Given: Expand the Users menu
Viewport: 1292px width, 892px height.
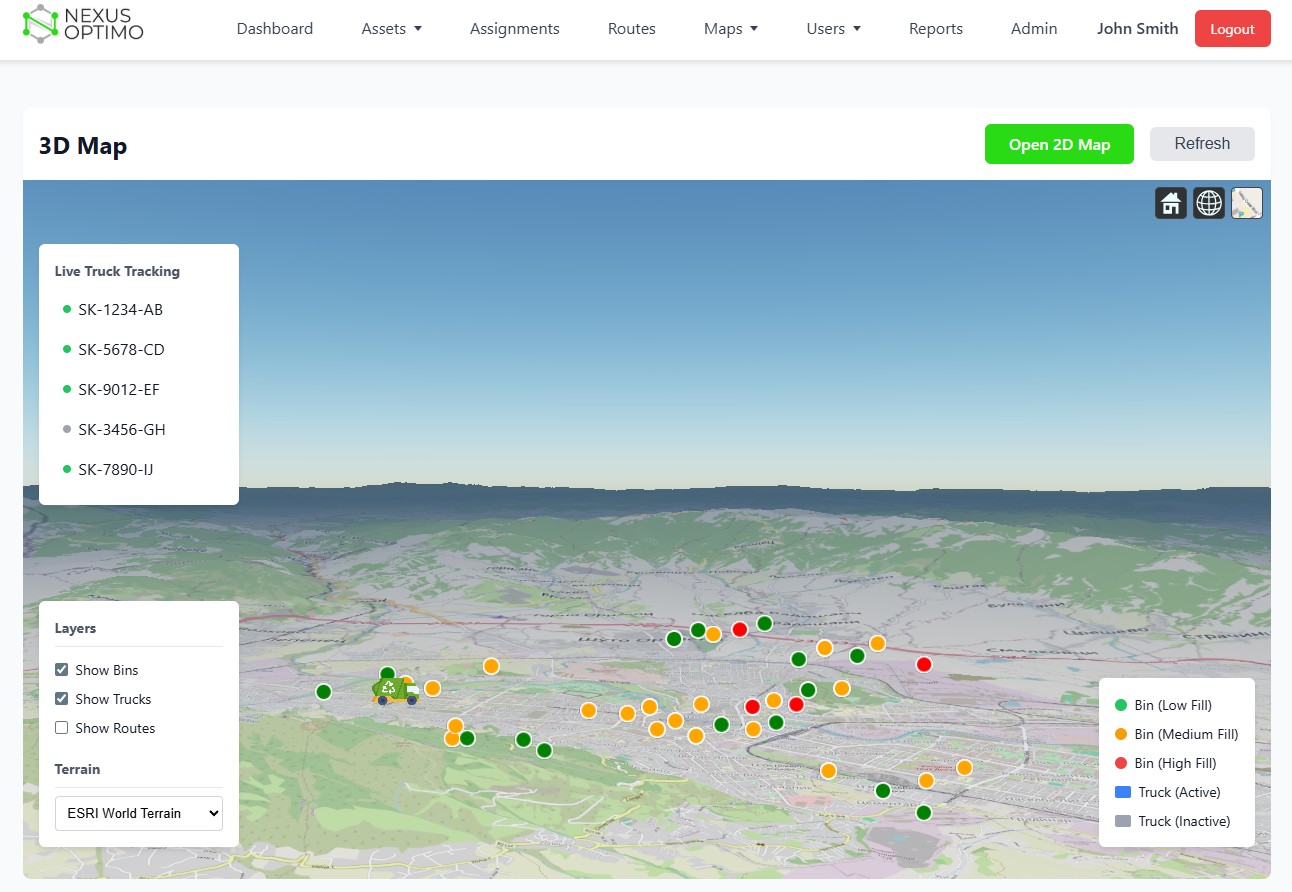Looking at the screenshot, I should [x=834, y=29].
